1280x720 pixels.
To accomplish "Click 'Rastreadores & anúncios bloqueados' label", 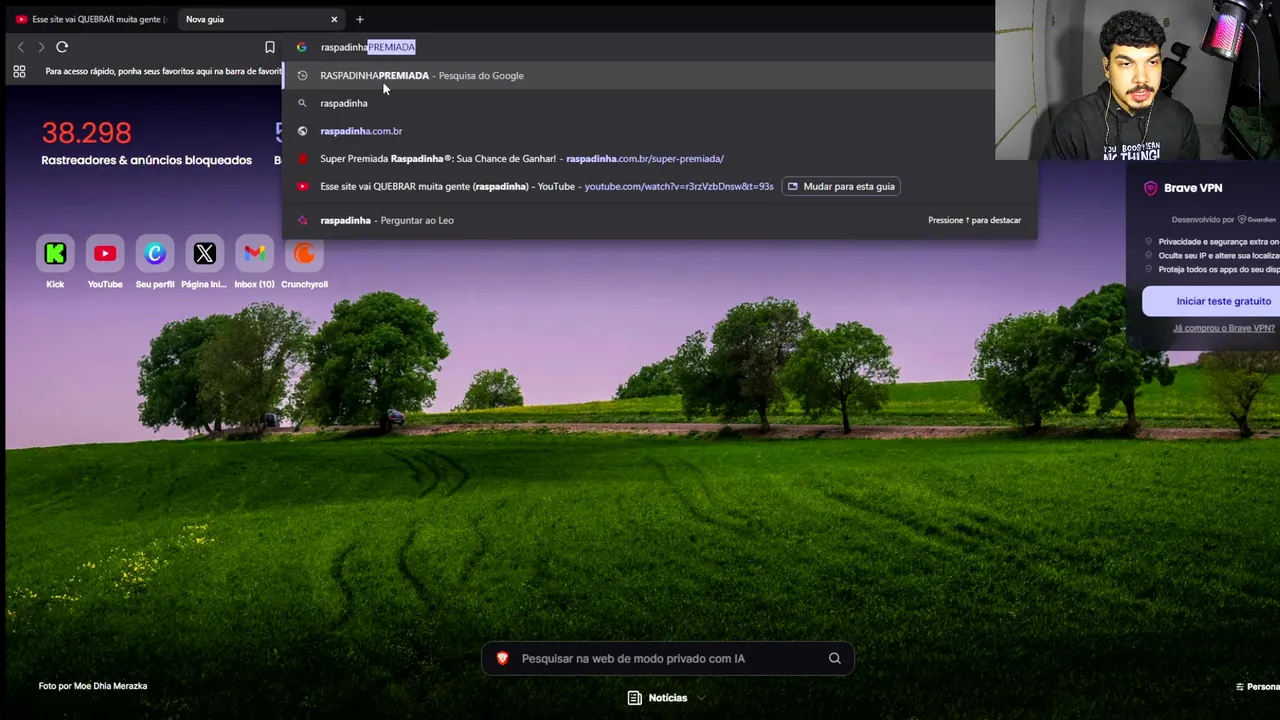I will point(146,160).
